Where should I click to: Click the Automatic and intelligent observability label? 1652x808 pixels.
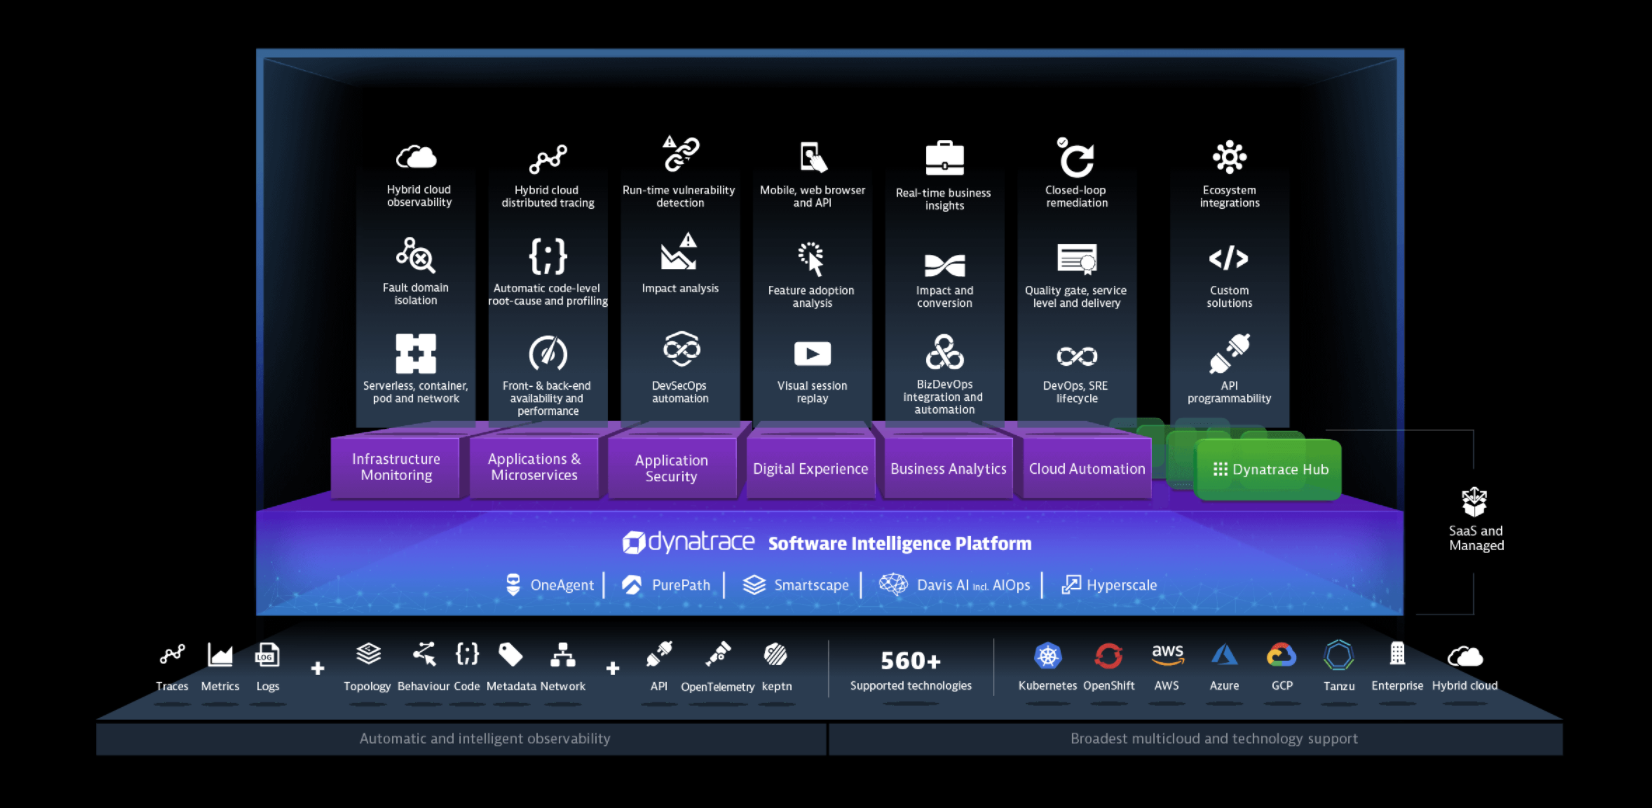(x=485, y=738)
